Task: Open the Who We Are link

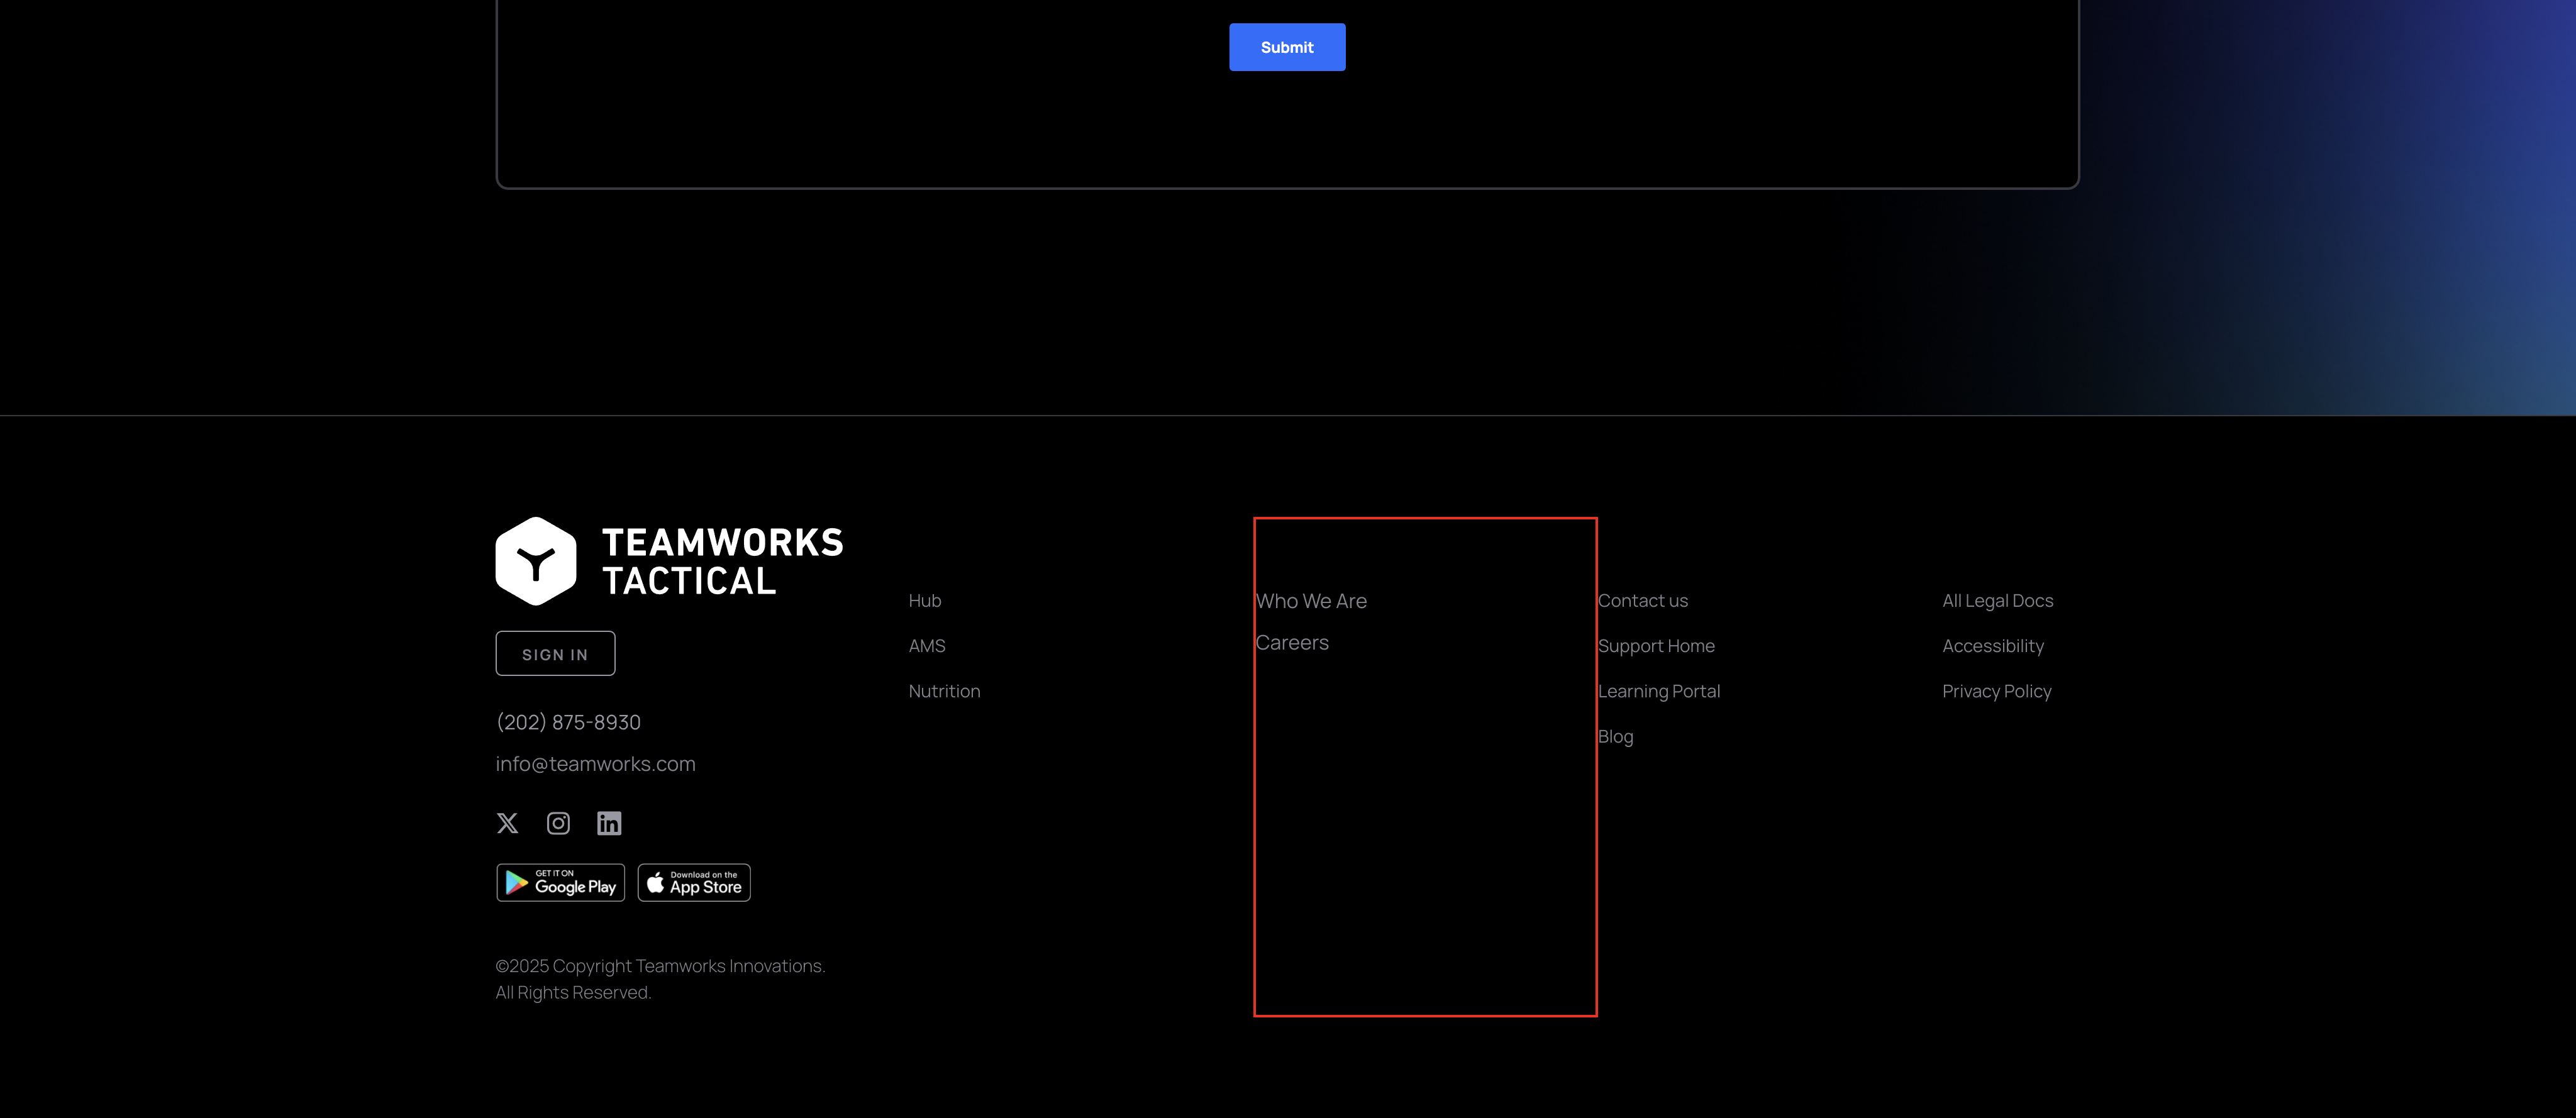Action: (1311, 601)
